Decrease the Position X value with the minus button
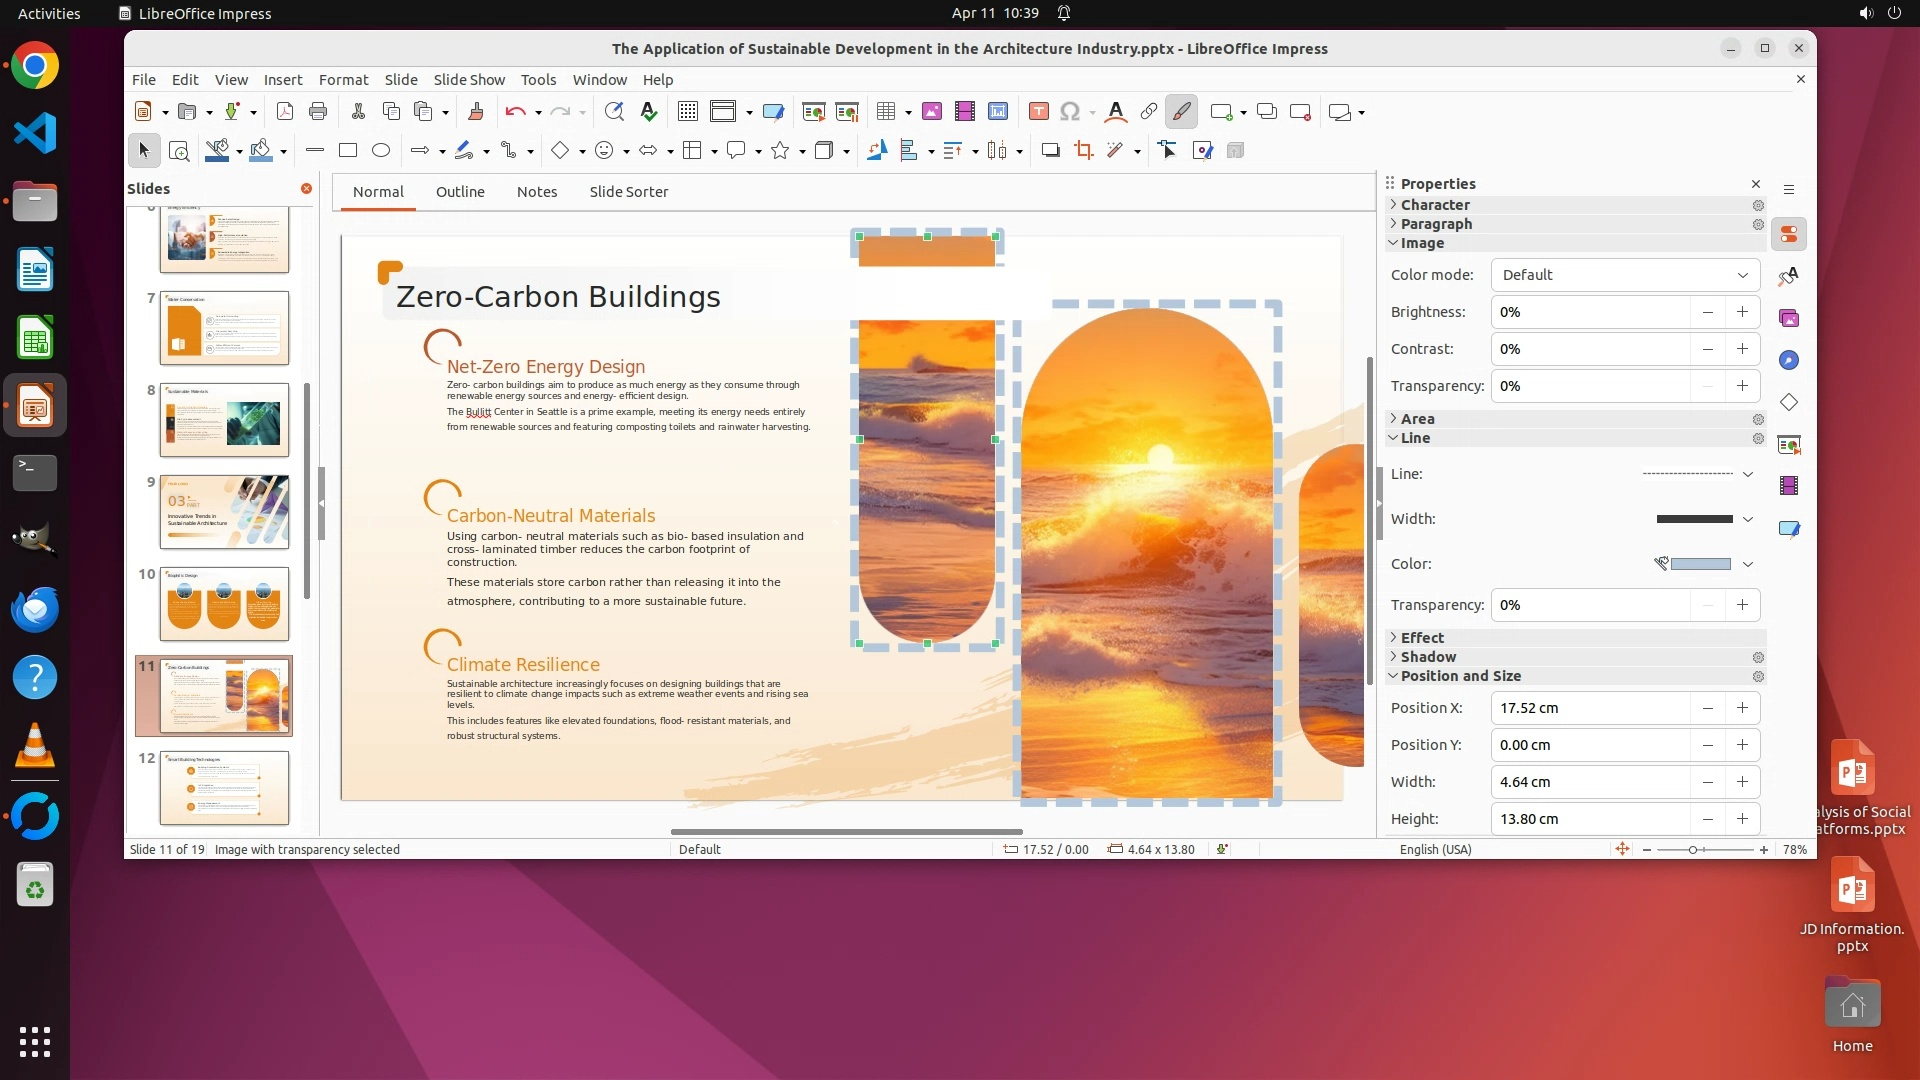 pos(1707,708)
